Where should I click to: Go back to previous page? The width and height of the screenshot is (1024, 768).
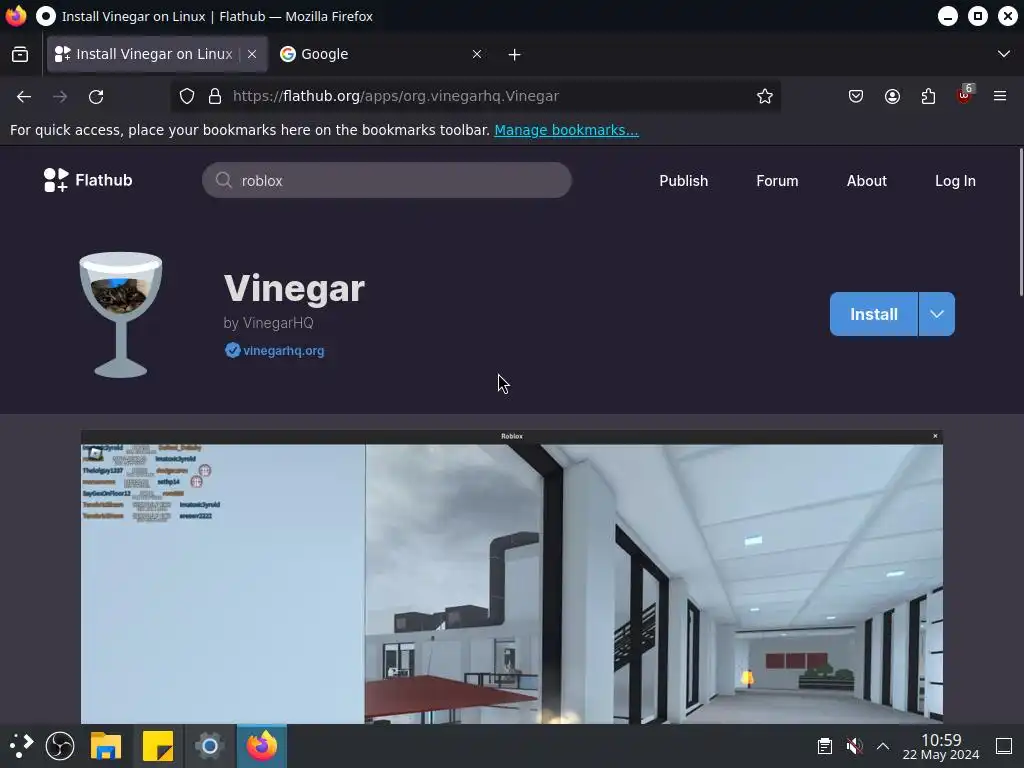[24, 97]
